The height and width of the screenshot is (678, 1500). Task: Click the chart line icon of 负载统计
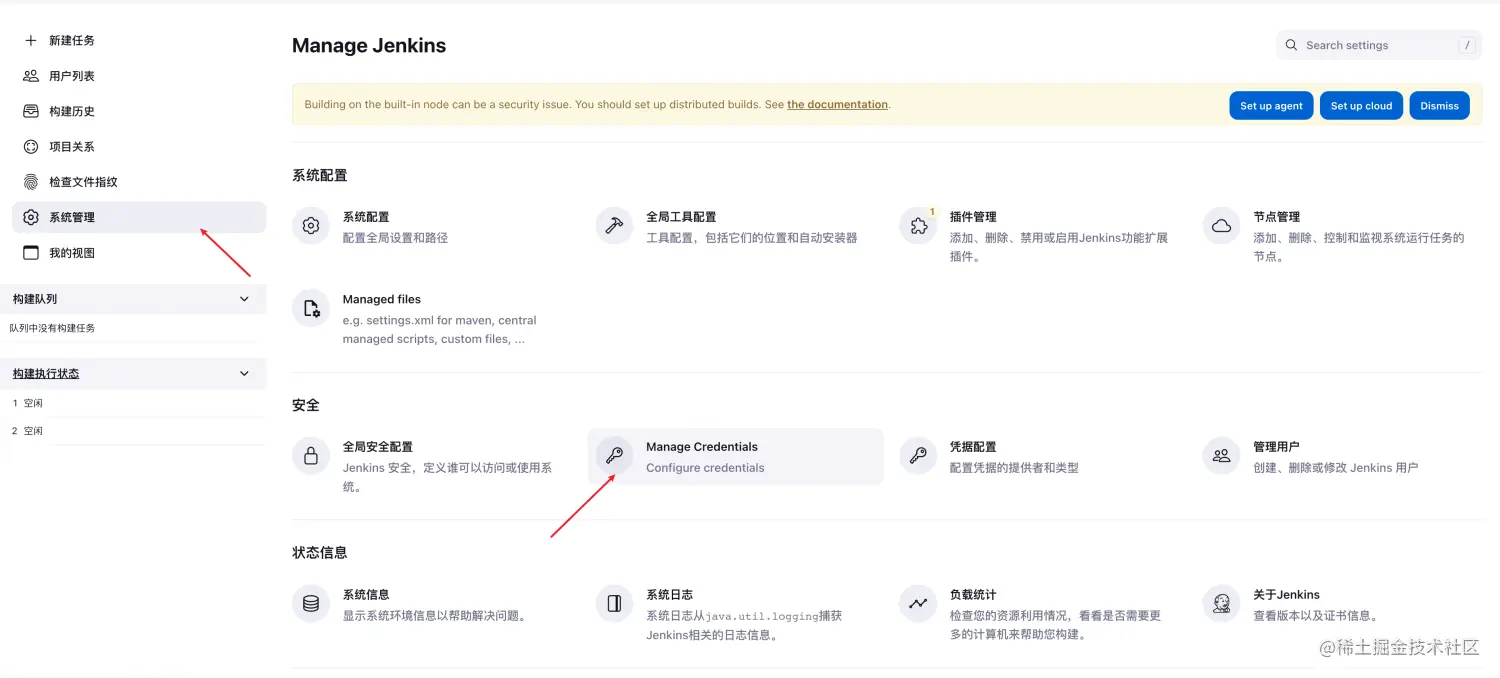coord(918,603)
